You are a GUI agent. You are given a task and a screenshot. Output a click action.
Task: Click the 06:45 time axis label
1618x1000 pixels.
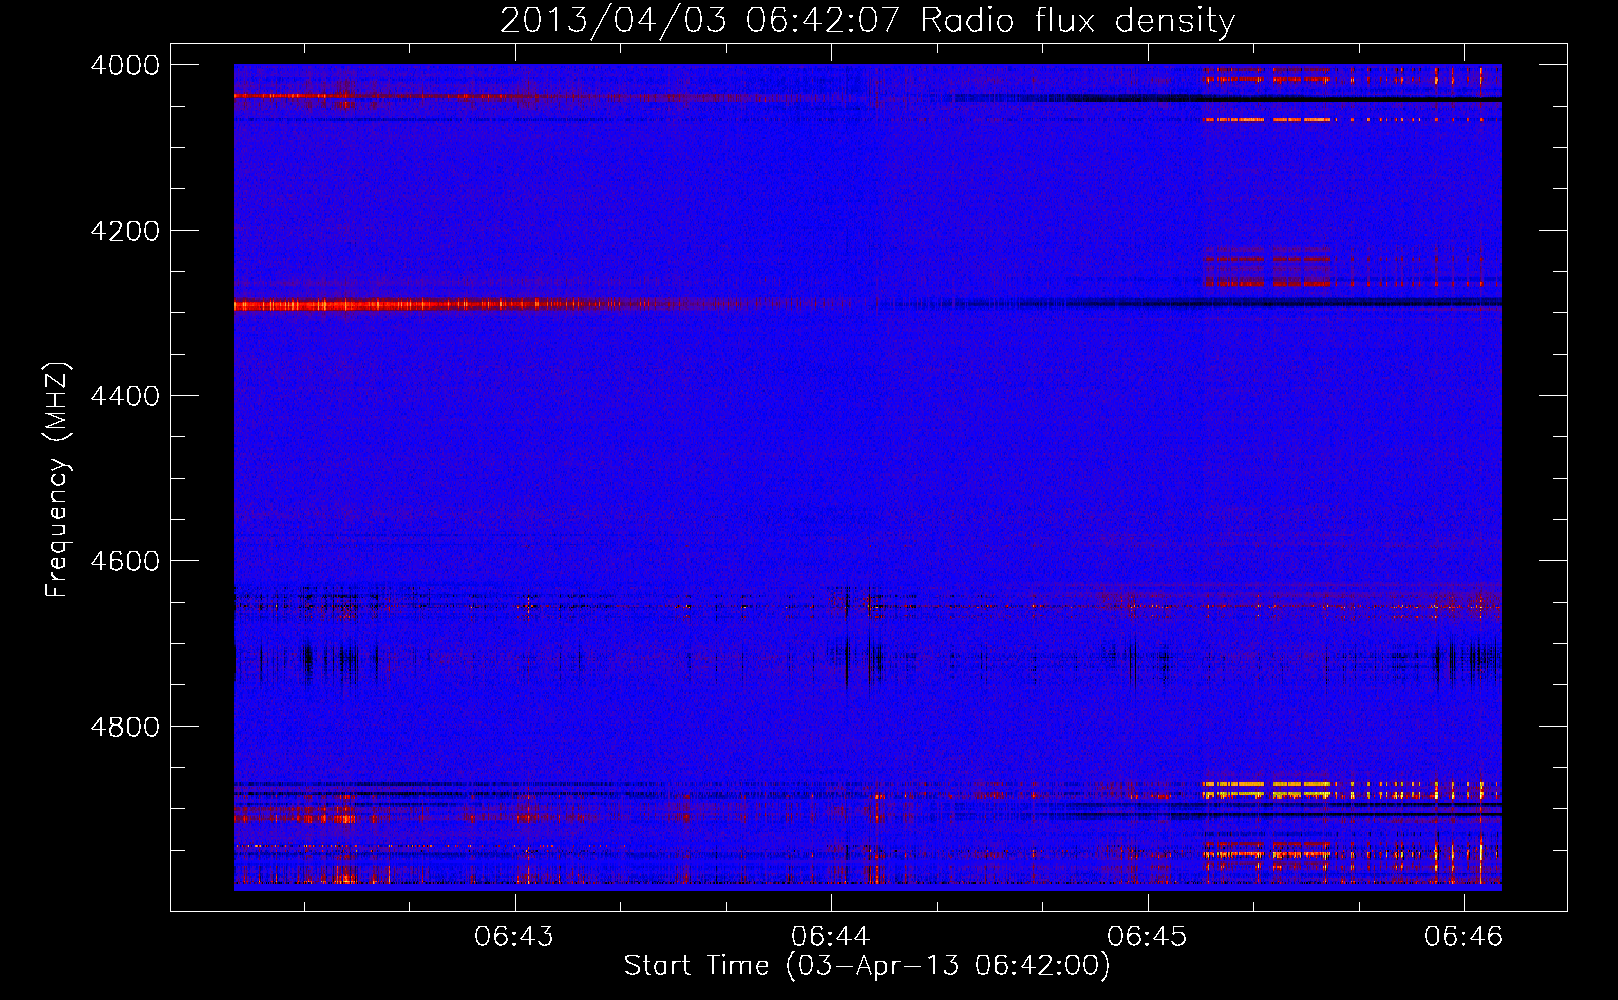click(1147, 936)
